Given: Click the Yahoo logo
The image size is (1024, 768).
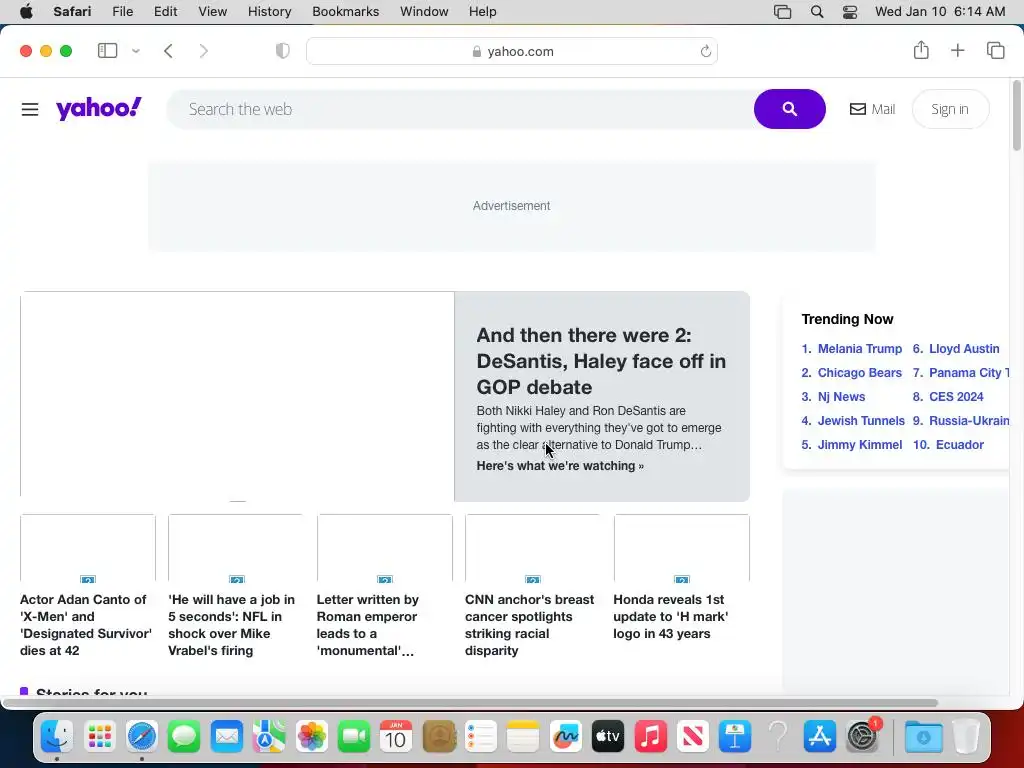Looking at the screenshot, I should [x=99, y=108].
